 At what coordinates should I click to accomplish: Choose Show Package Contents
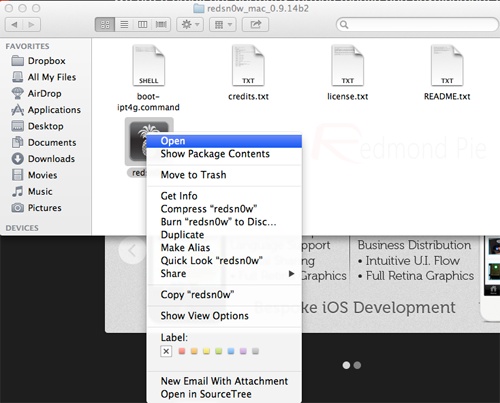(x=224, y=154)
